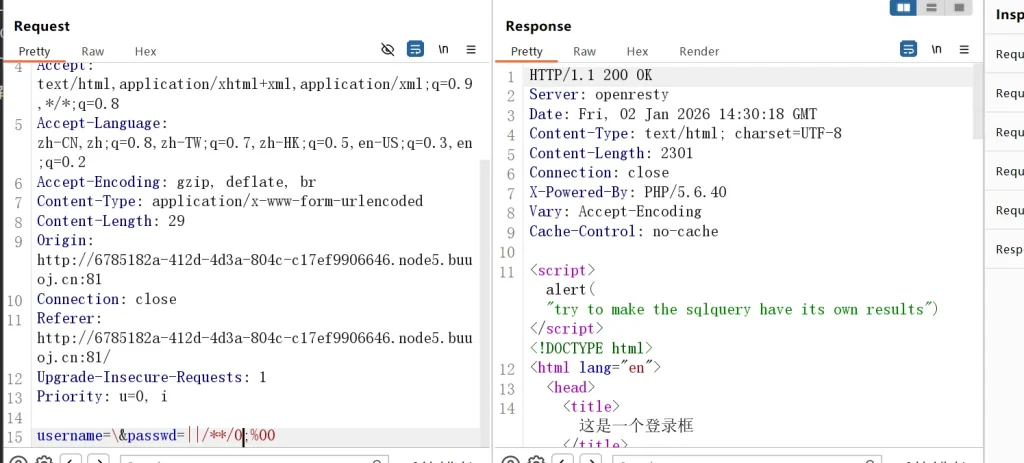Open the Render tab in the Response panel

point(699,51)
